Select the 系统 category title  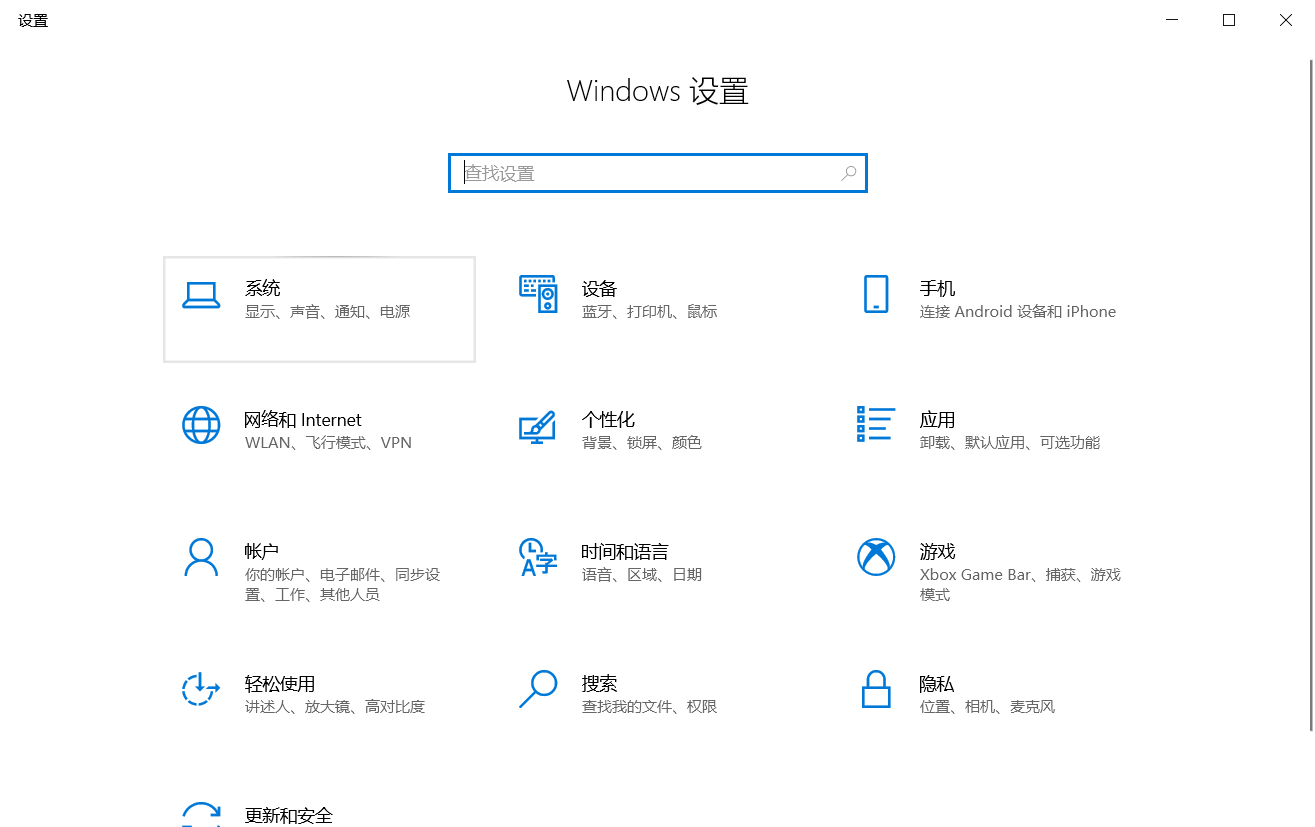(262, 288)
